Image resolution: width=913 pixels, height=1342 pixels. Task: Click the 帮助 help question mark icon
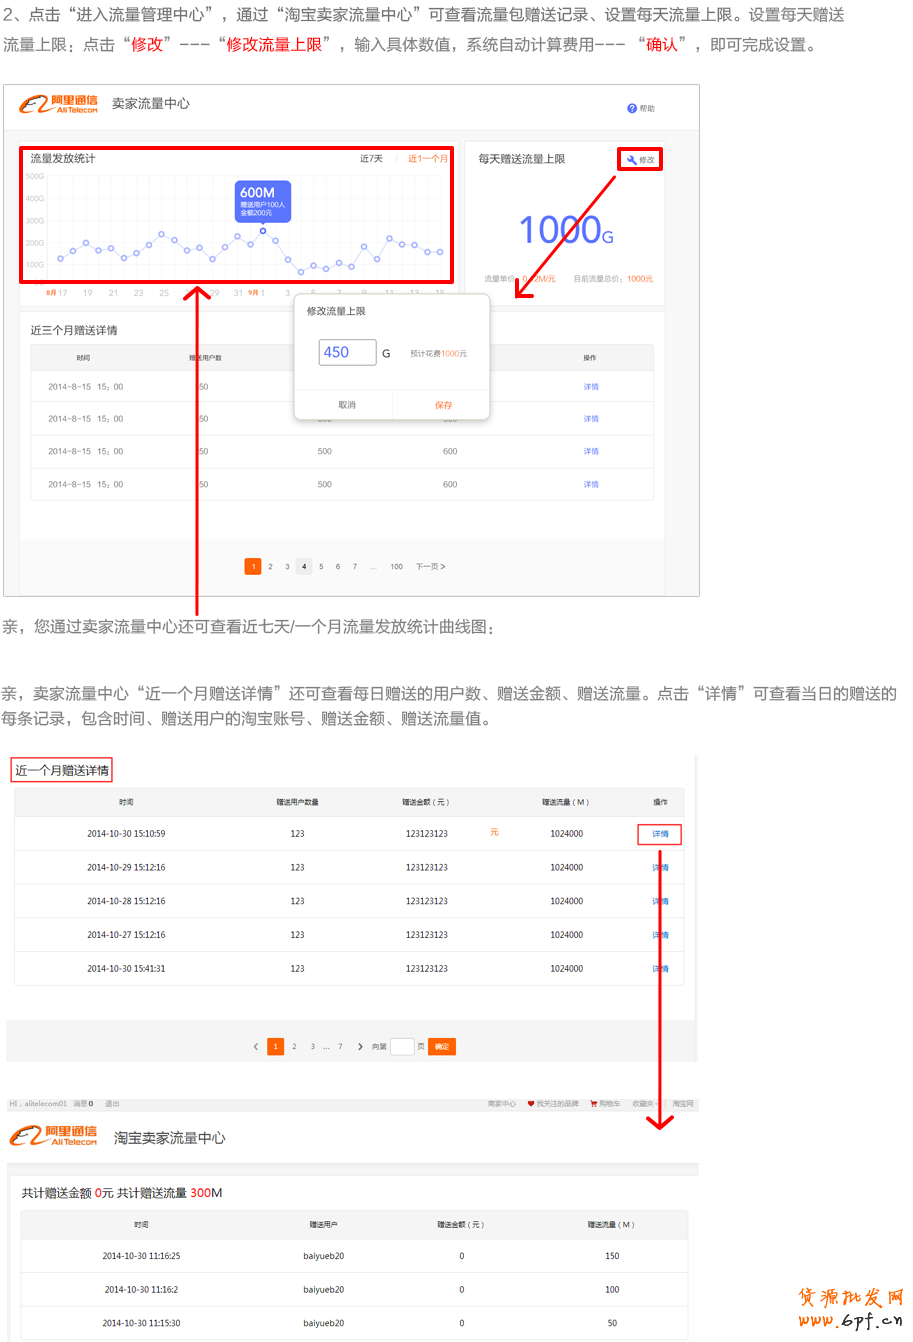632,108
